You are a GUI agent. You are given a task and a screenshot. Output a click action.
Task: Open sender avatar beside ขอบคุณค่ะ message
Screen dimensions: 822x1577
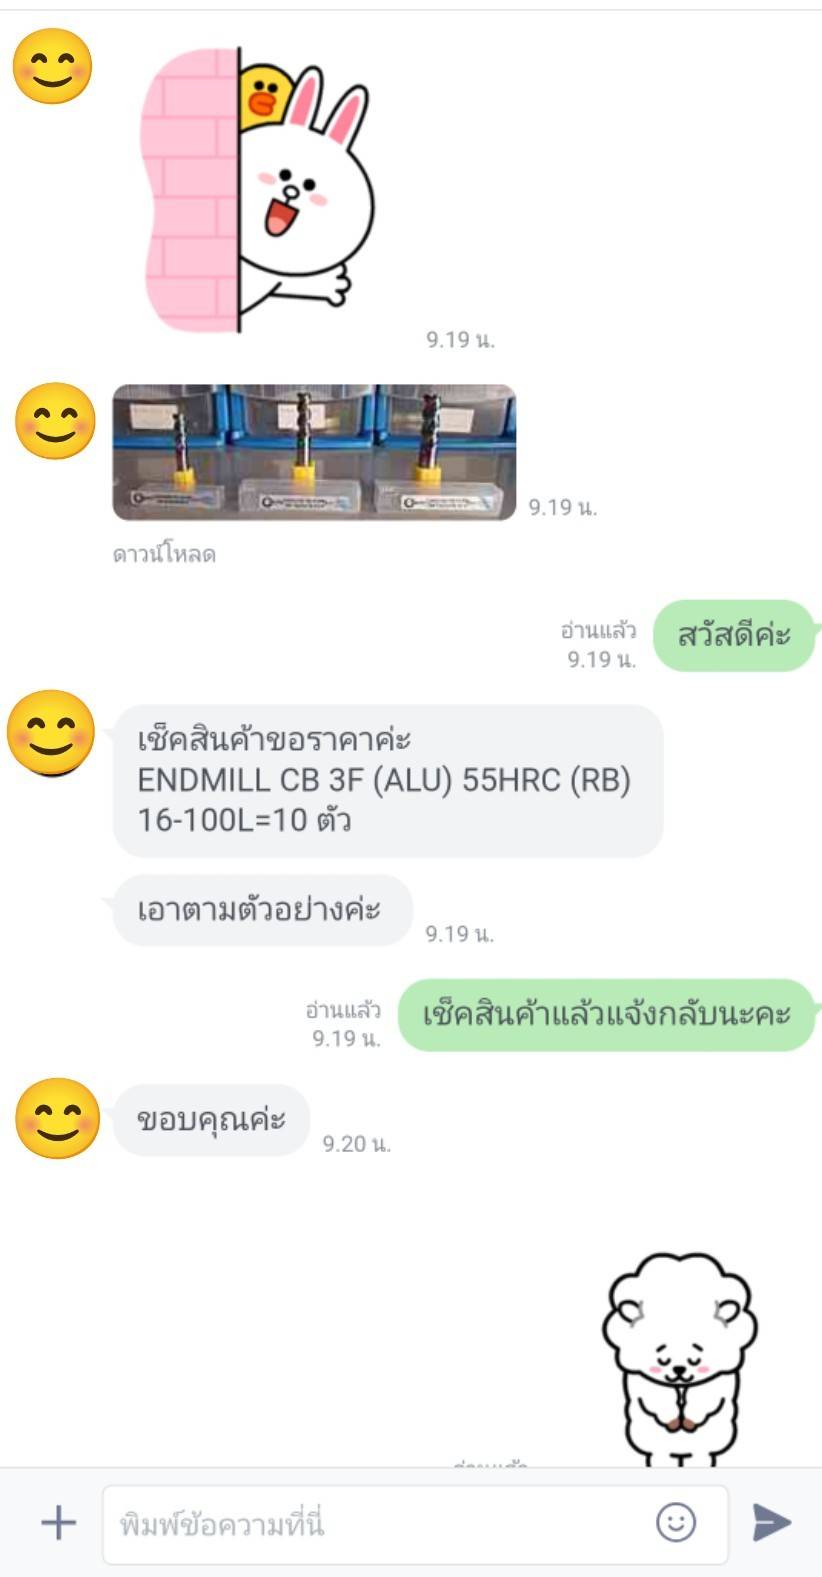(x=57, y=1119)
